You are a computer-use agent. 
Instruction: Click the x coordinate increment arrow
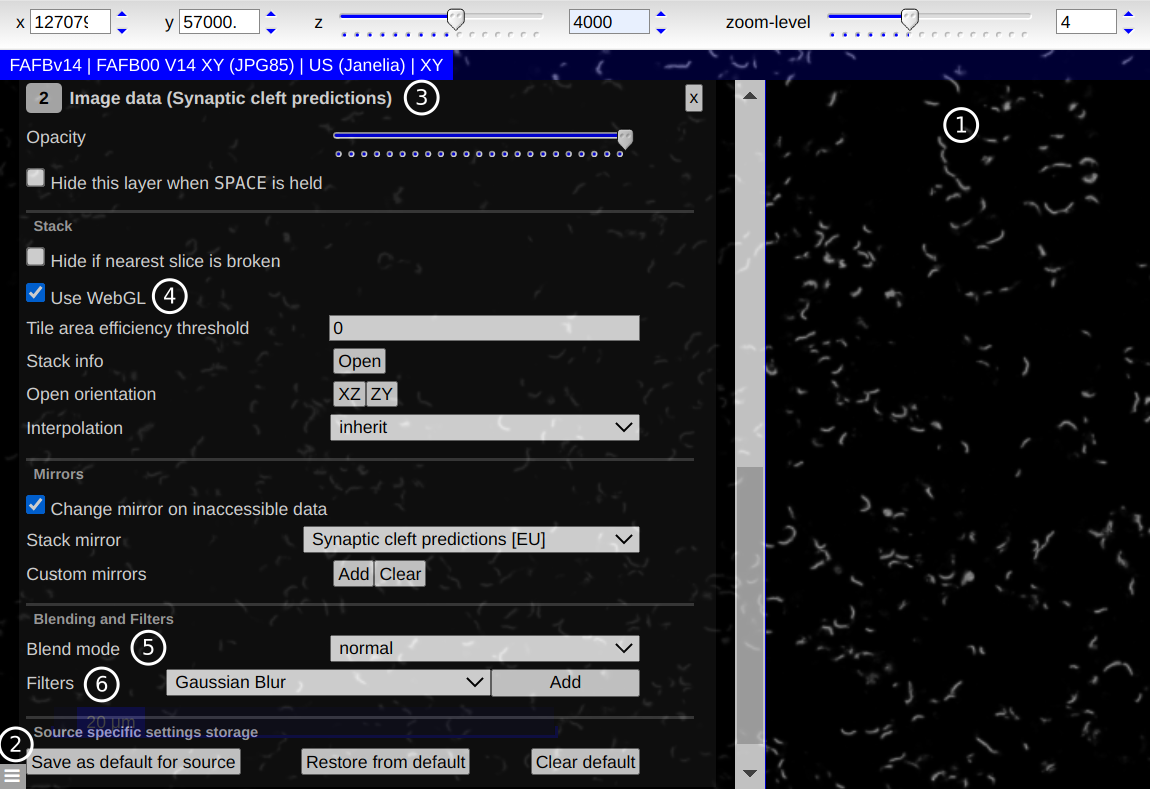click(x=122, y=14)
